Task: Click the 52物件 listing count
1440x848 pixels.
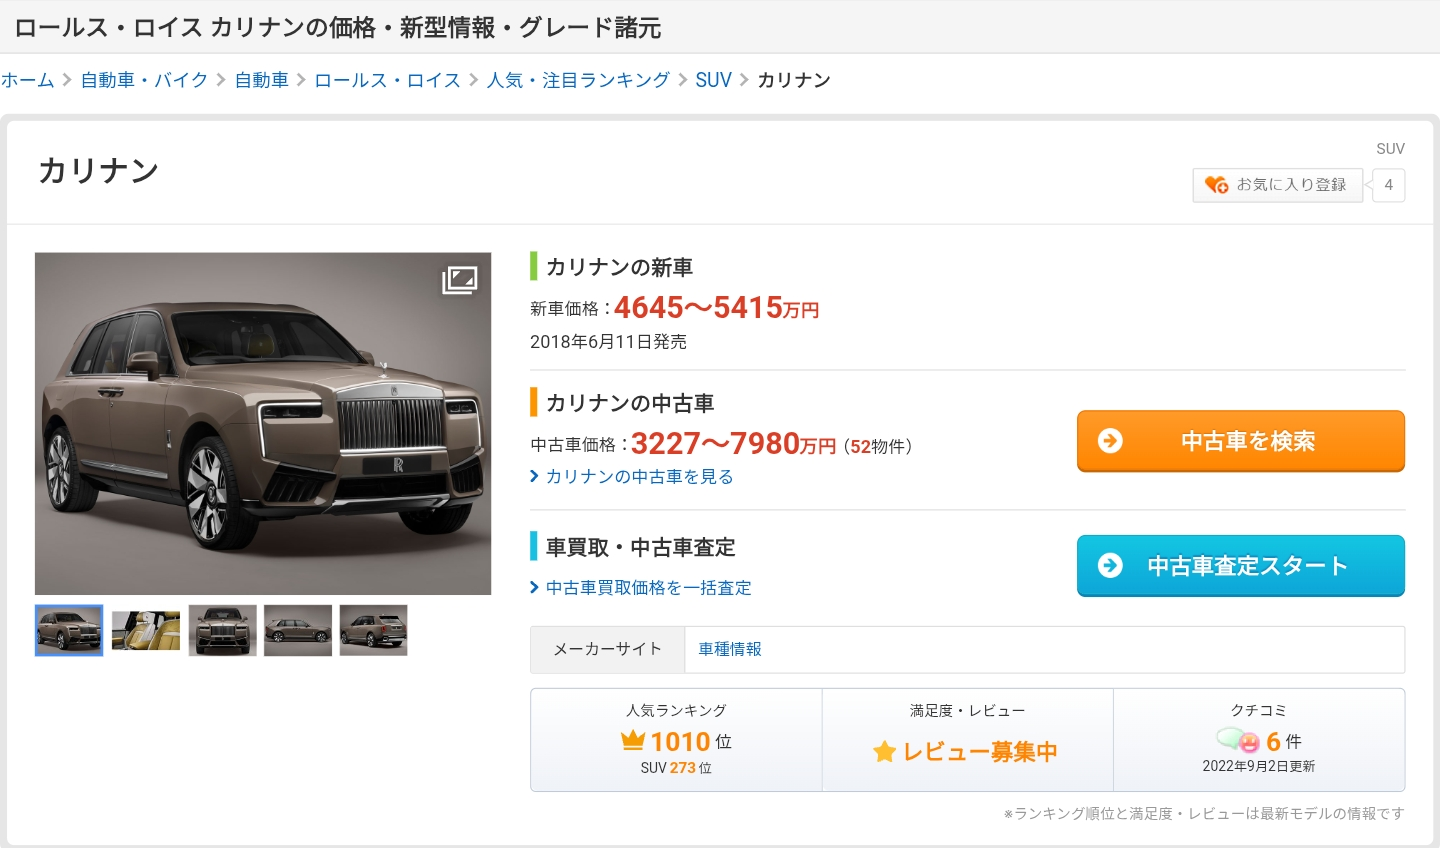Action: coord(878,447)
